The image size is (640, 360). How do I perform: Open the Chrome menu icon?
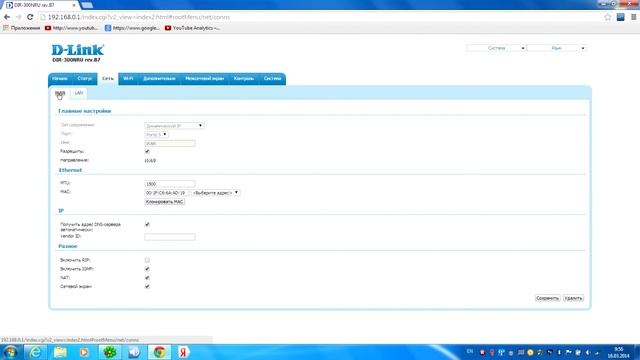coord(633,17)
